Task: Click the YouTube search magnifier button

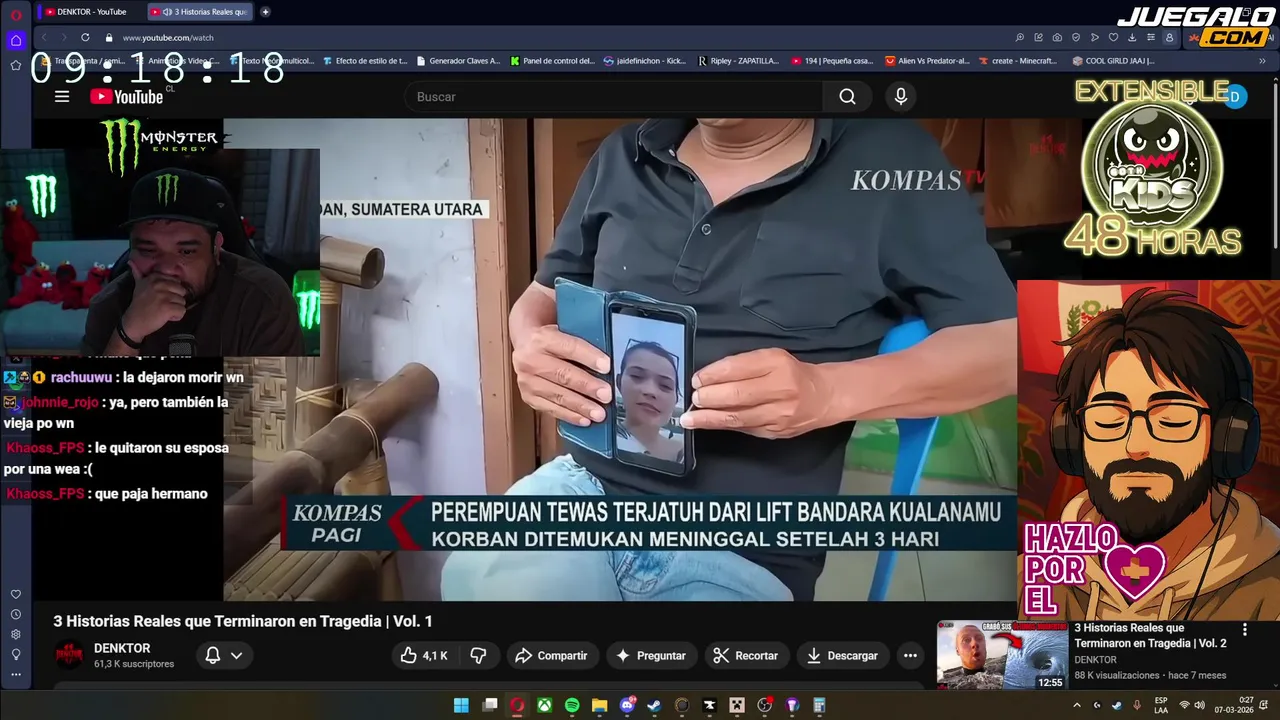Action: click(x=847, y=97)
